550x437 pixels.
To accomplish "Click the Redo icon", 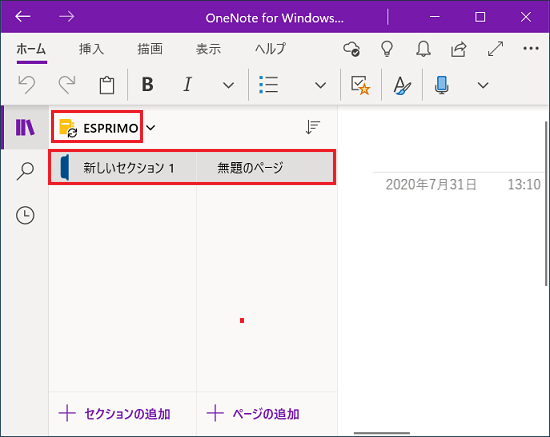I will 67,85.
